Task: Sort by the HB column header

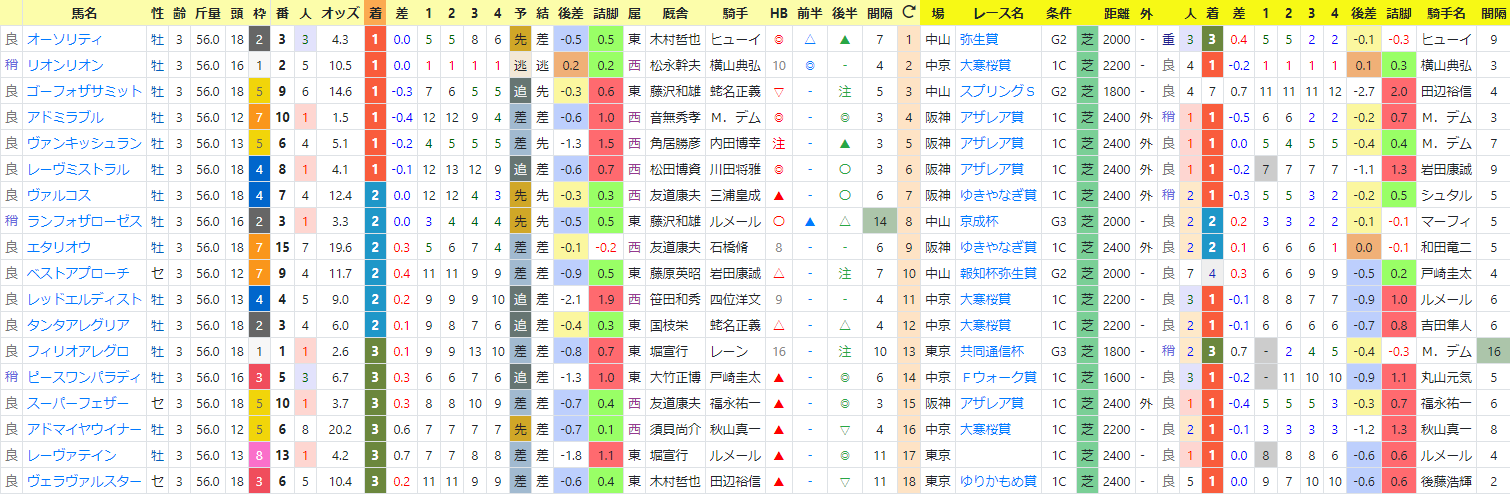Action: coord(779,13)
